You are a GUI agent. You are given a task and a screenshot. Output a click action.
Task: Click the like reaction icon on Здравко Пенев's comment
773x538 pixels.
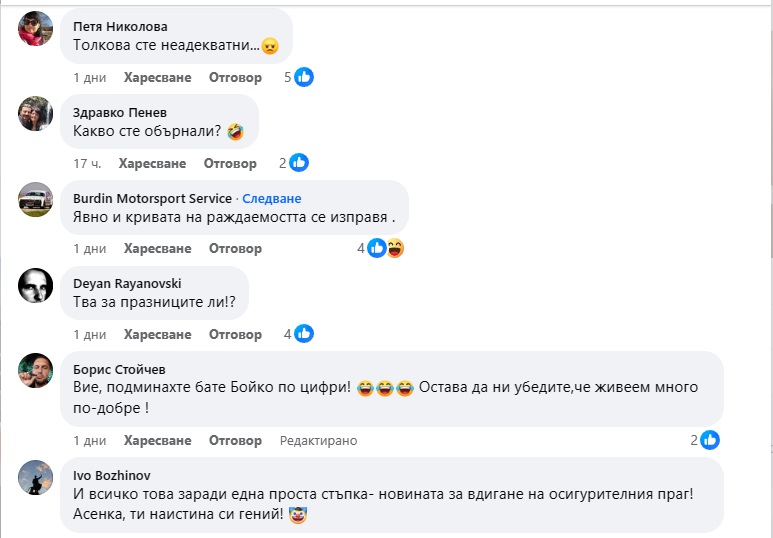[x=298, y=163]
